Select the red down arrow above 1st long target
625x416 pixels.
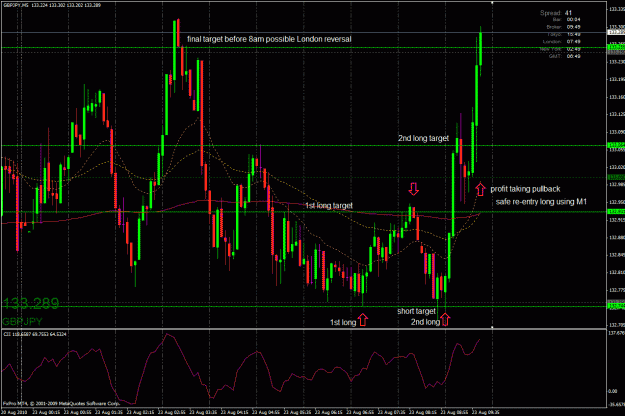click(x=414, y=188)
